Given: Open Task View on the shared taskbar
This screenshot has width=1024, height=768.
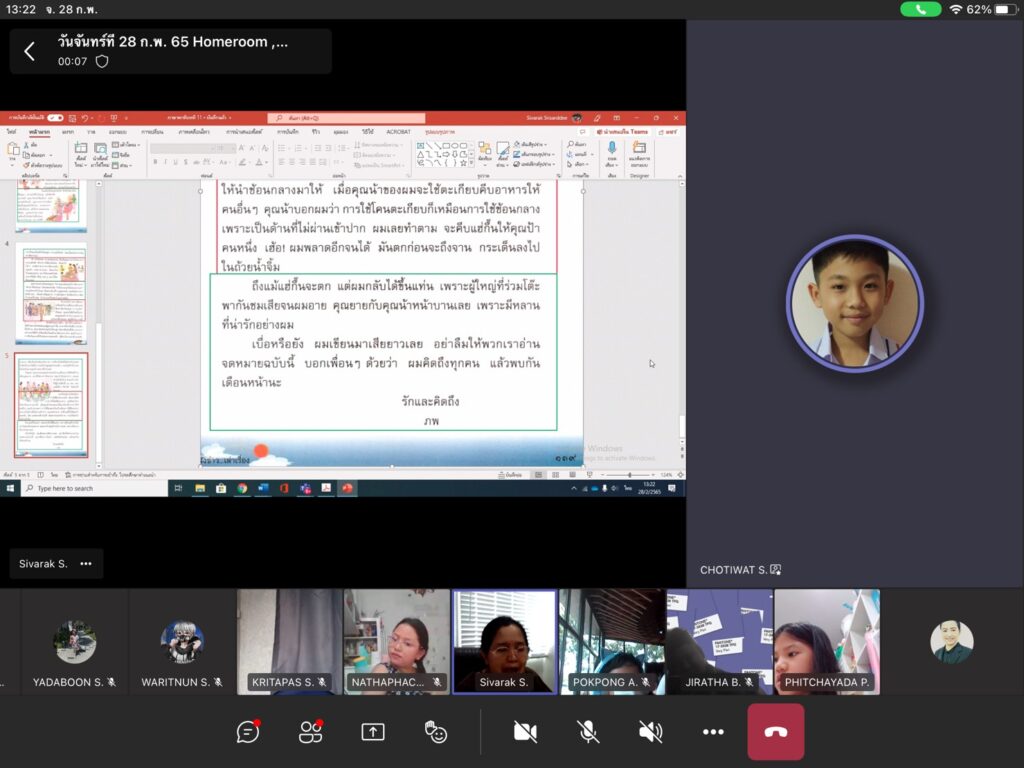Looking at the screenshot, I should (x=178, y=488).
